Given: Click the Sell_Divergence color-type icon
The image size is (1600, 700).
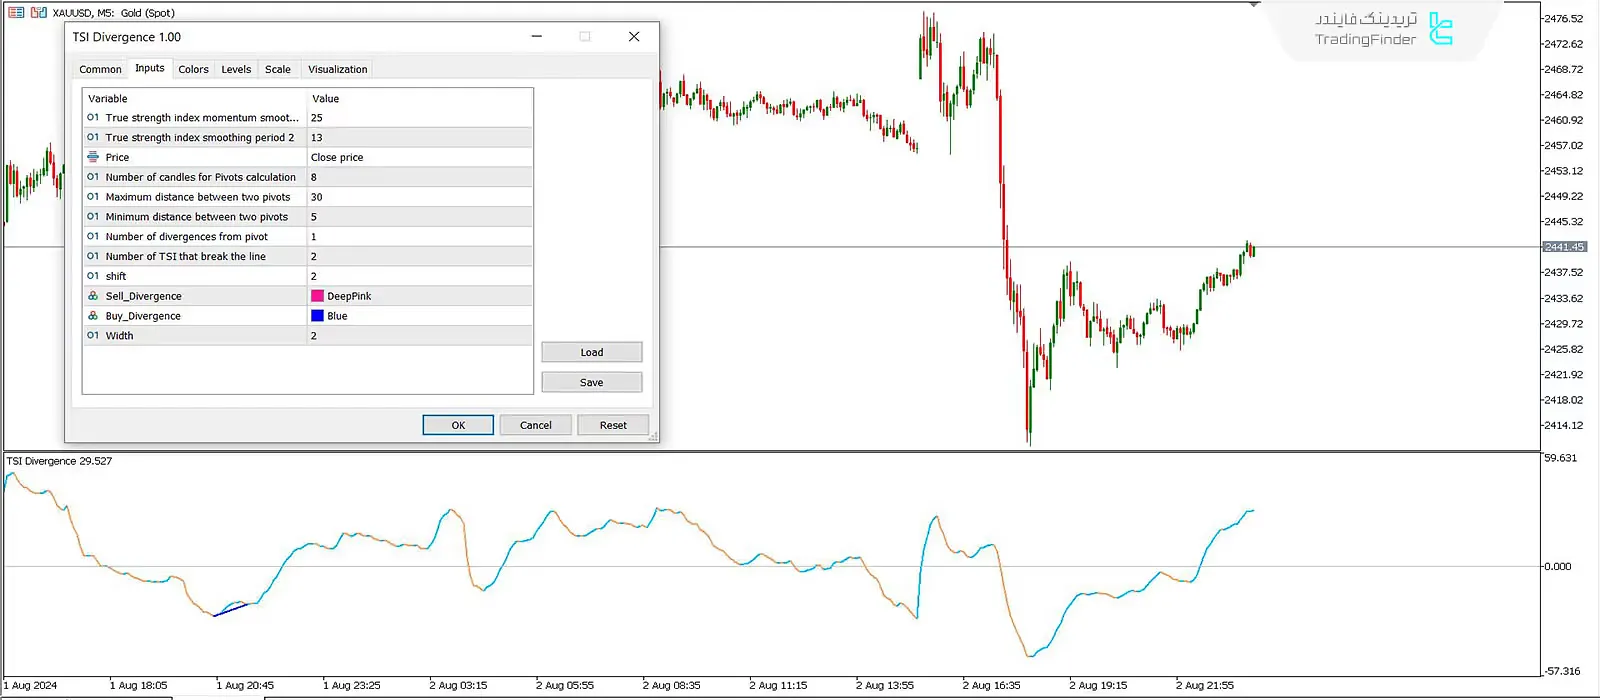Looking at the screenshot, I should click(x=93, y=296).
